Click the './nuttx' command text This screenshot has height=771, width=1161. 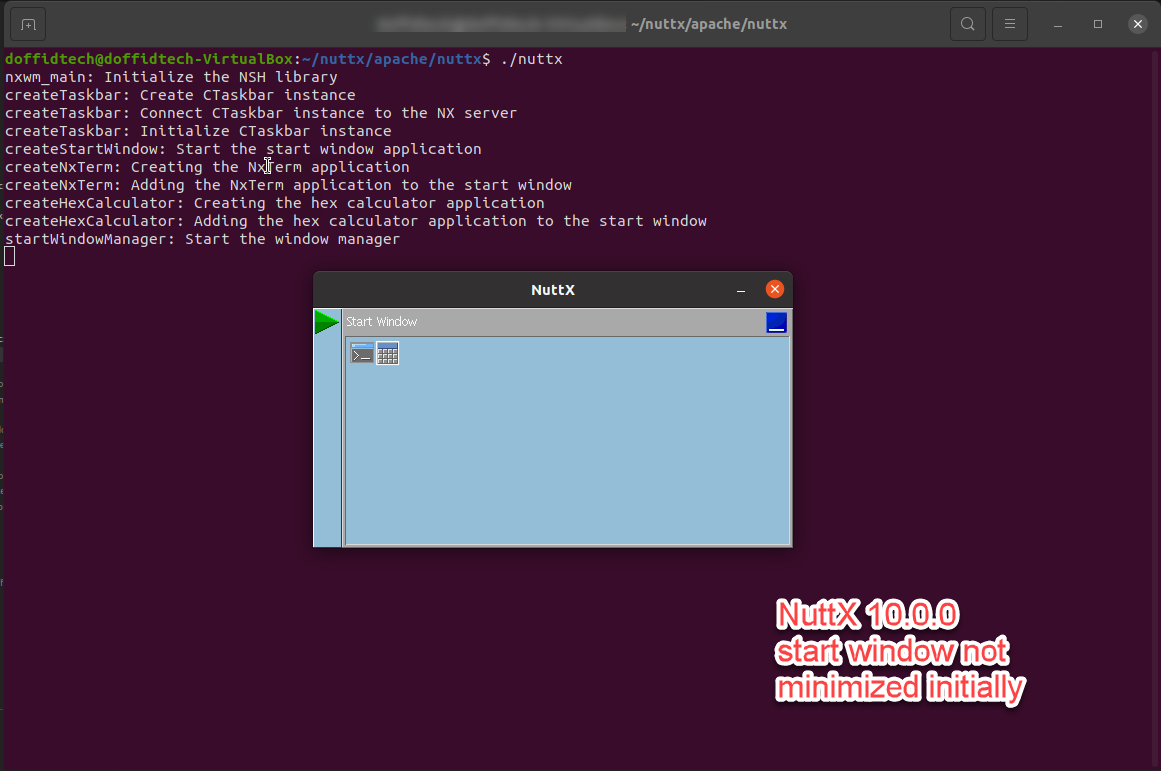tap(532, 59)
